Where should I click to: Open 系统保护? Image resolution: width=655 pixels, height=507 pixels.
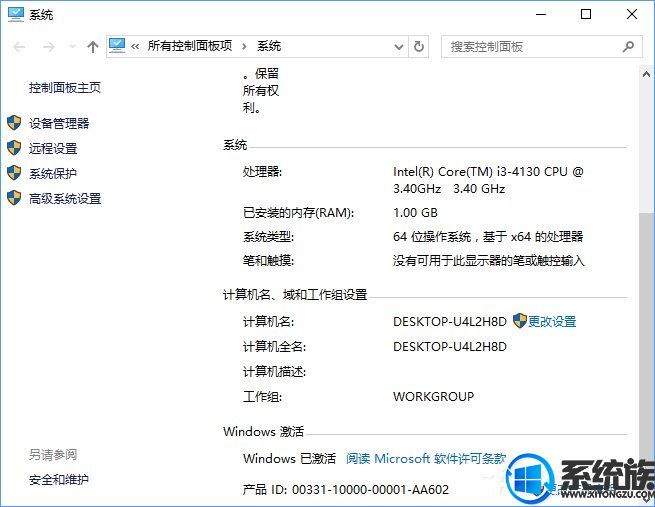[x=53, y=173]
